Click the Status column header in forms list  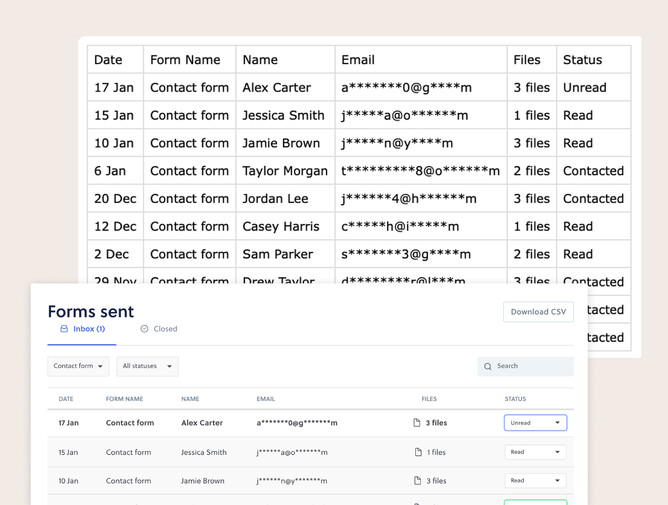pos(515,399)
